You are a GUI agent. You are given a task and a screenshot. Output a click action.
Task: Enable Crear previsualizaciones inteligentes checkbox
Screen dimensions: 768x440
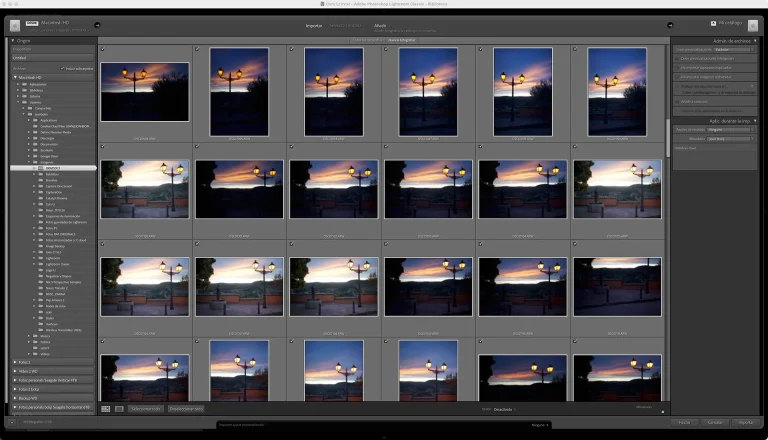click(677, 59)
